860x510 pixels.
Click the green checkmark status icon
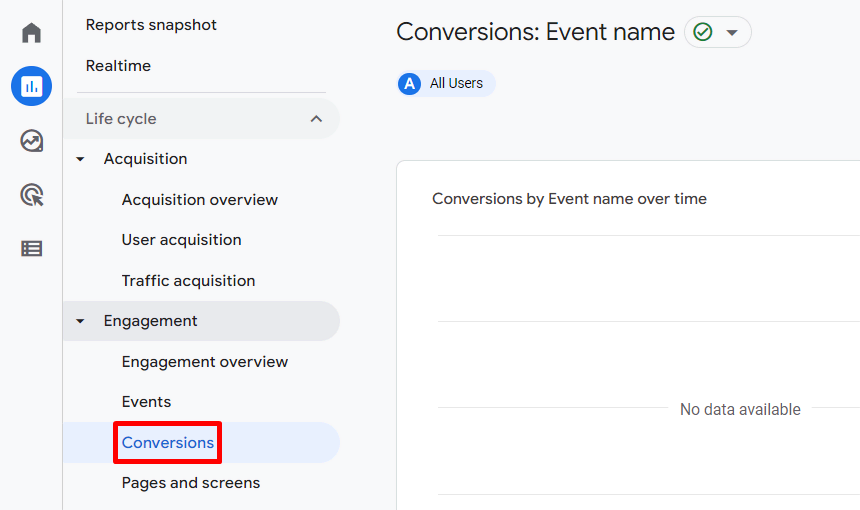(703, 32)
